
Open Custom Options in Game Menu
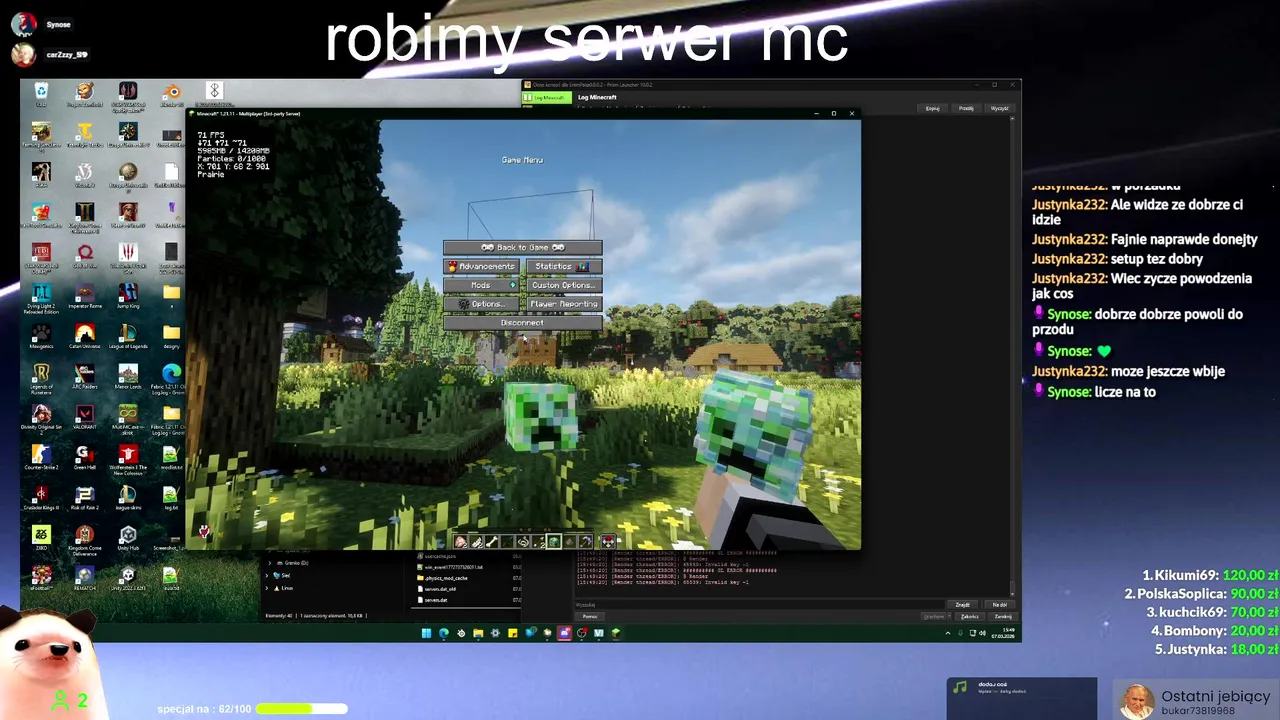pyautogui.click(x=564, y=285)
